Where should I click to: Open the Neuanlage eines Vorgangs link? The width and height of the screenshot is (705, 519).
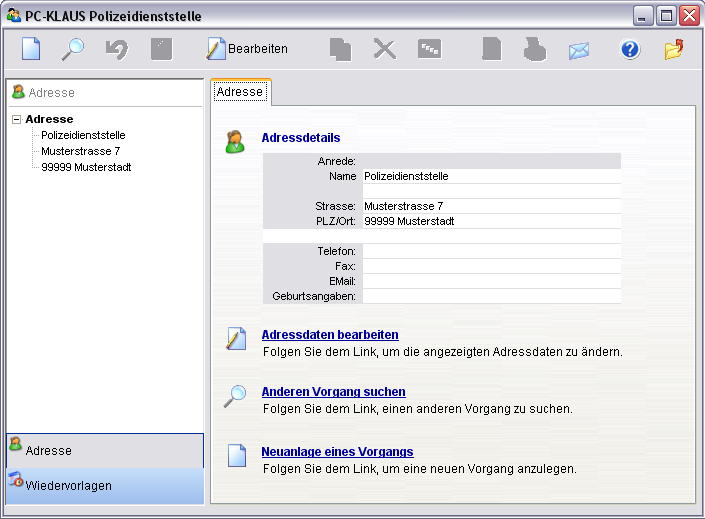[x=337, y=452]
